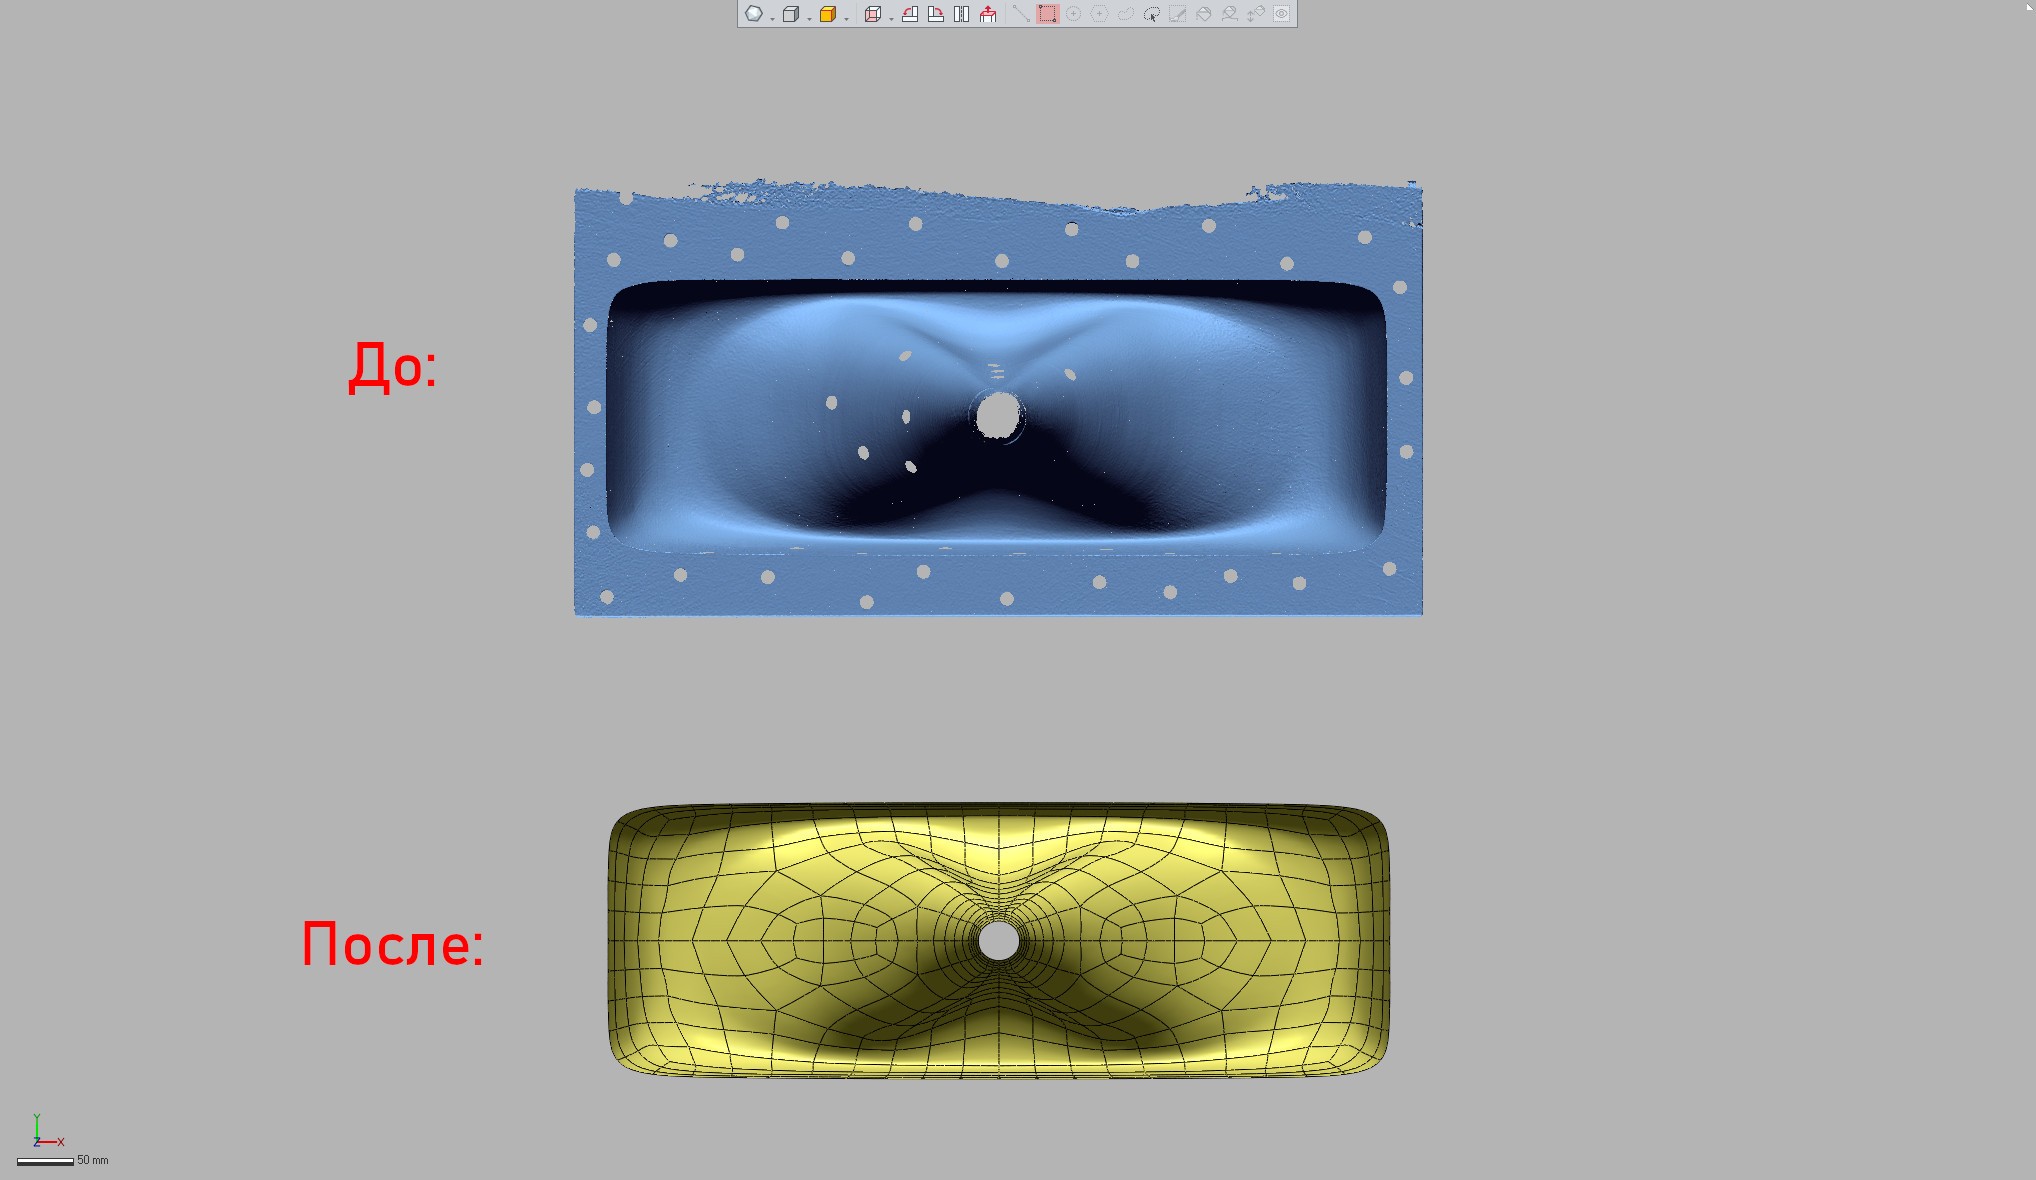
Task: Click the wireframe viewpoint cube icon
Action: pyautogui.click(x=872, y=14)
